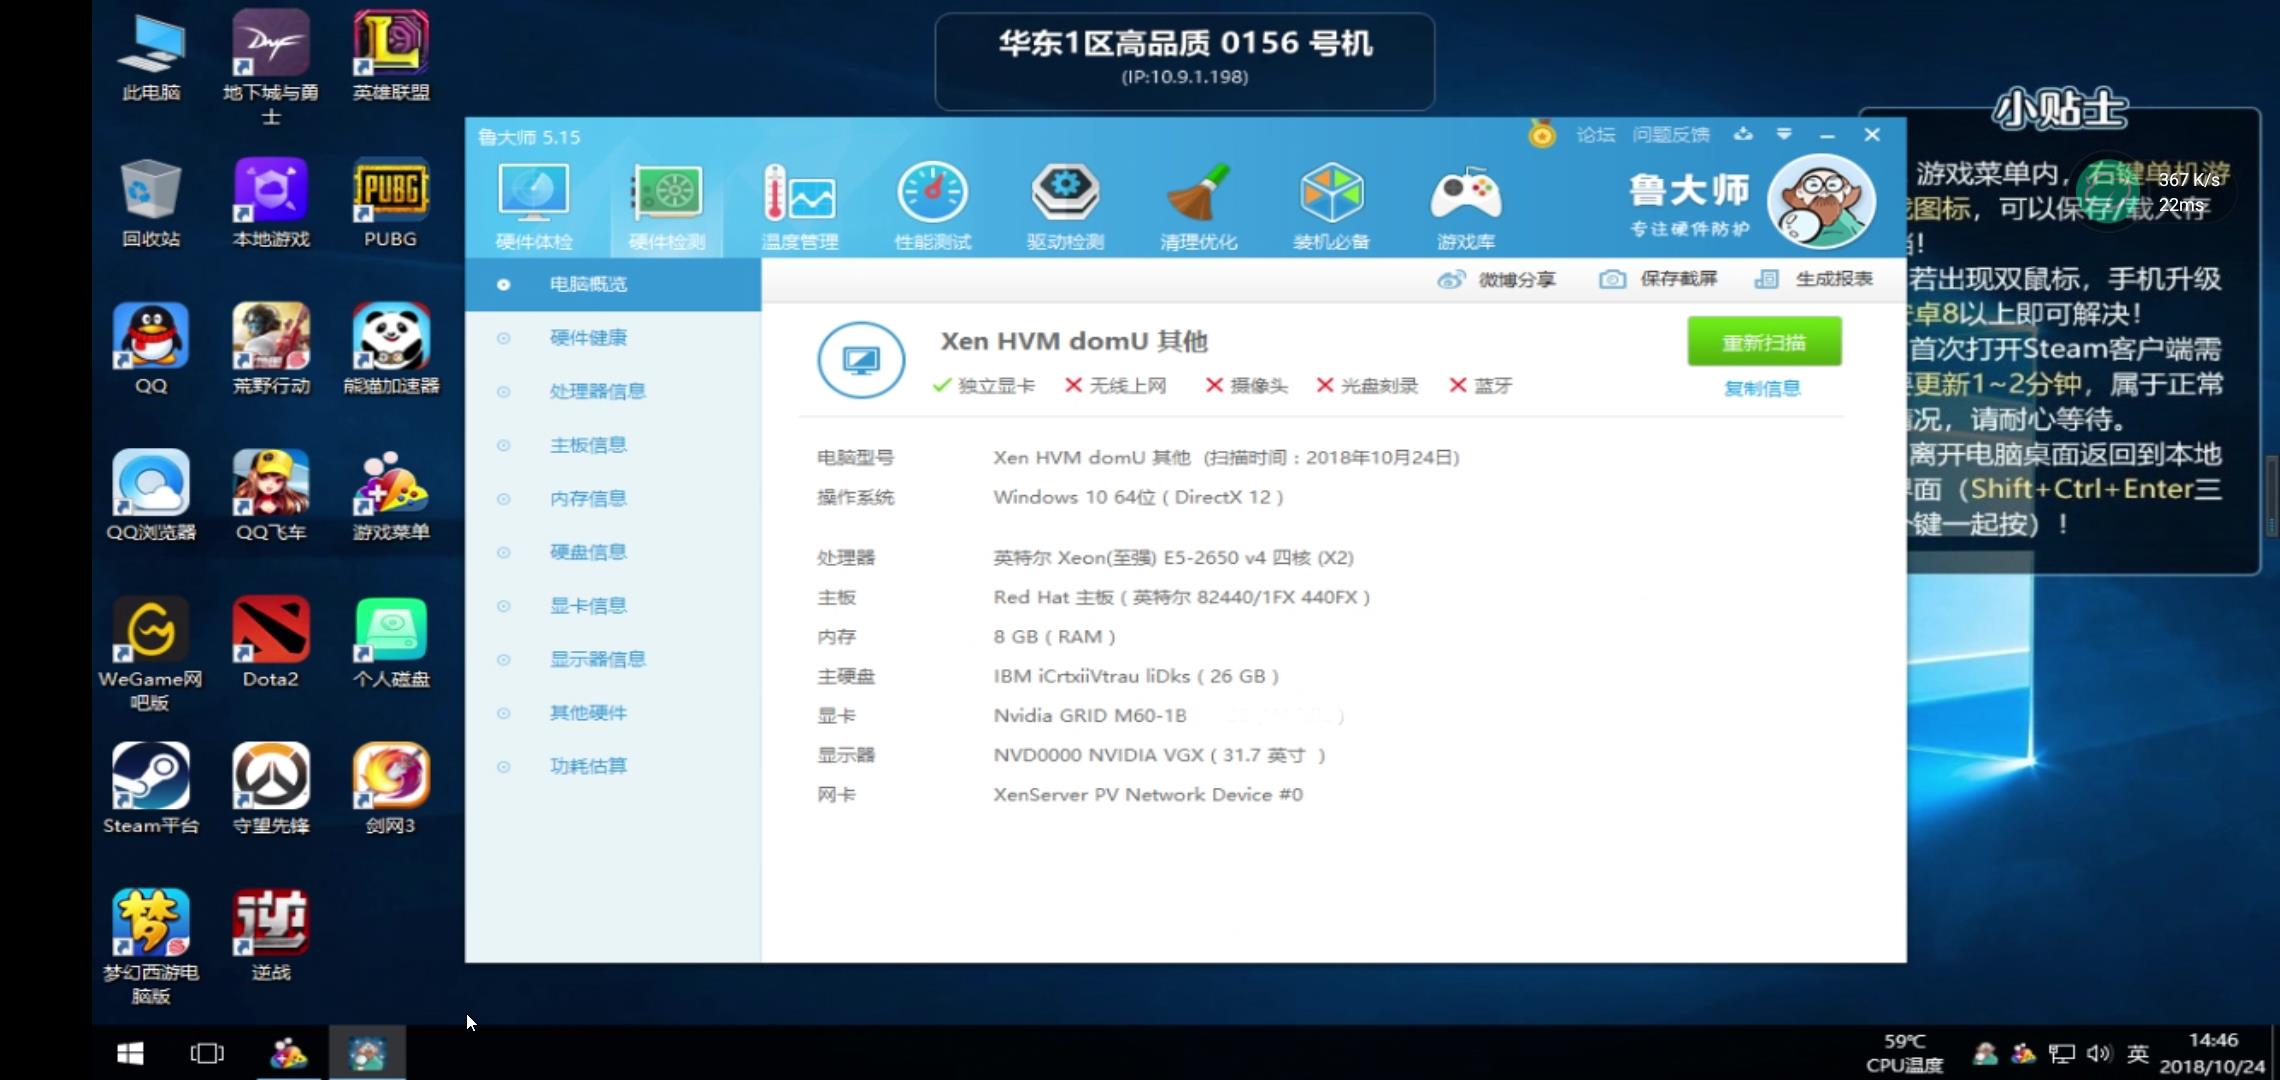Click the computer overview monitor icon
Image resolution: width=2280 pixels, height=1080 pixels.
861,360
